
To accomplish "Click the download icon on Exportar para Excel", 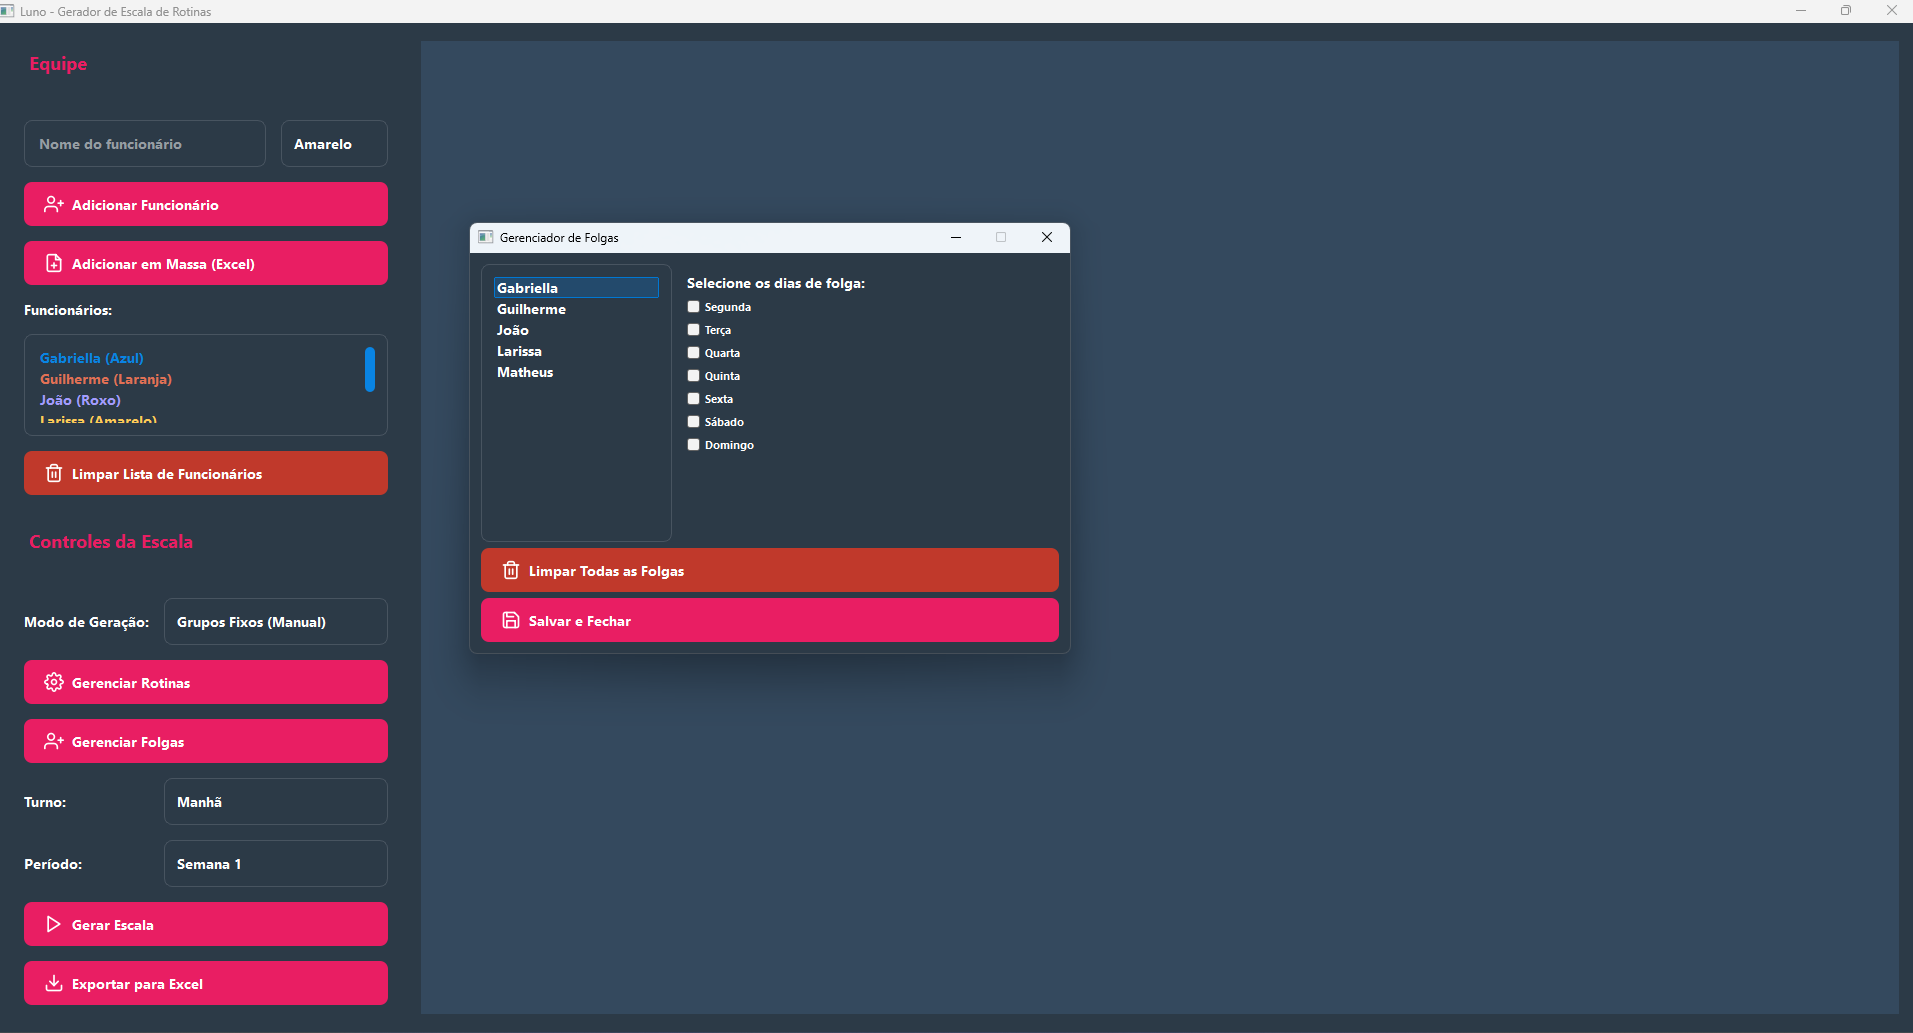I will tap(54, 984).
